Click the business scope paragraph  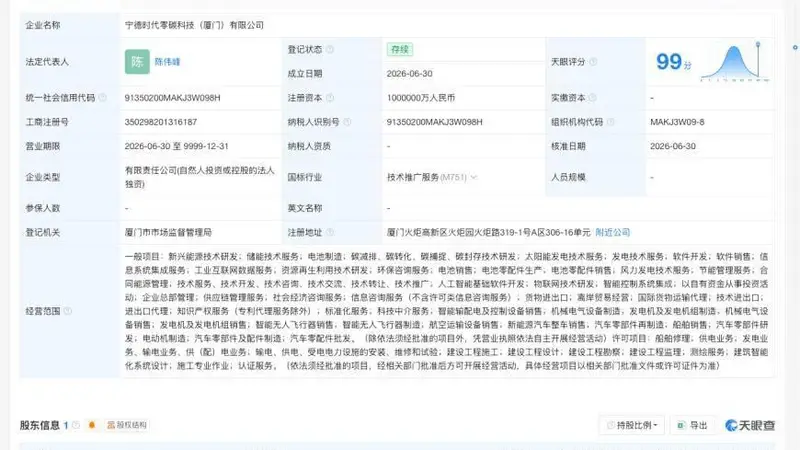[446, 311]
